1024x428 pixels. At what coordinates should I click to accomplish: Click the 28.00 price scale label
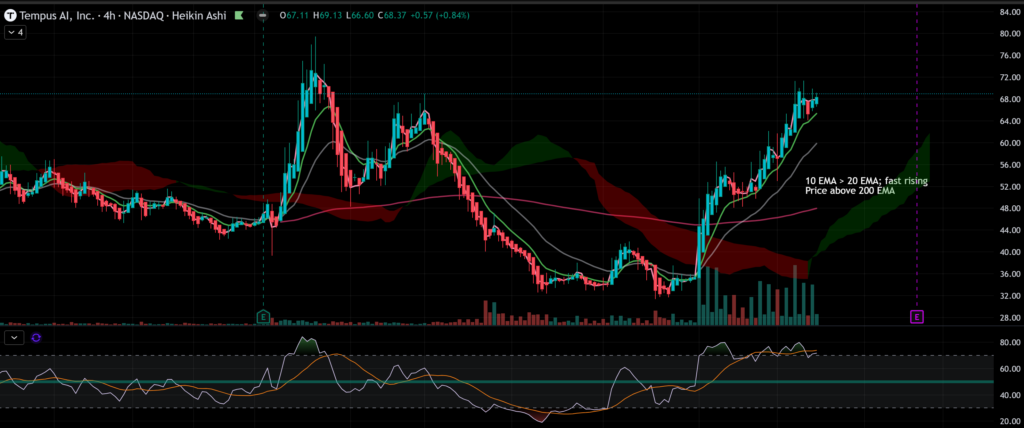point(1003,318)
